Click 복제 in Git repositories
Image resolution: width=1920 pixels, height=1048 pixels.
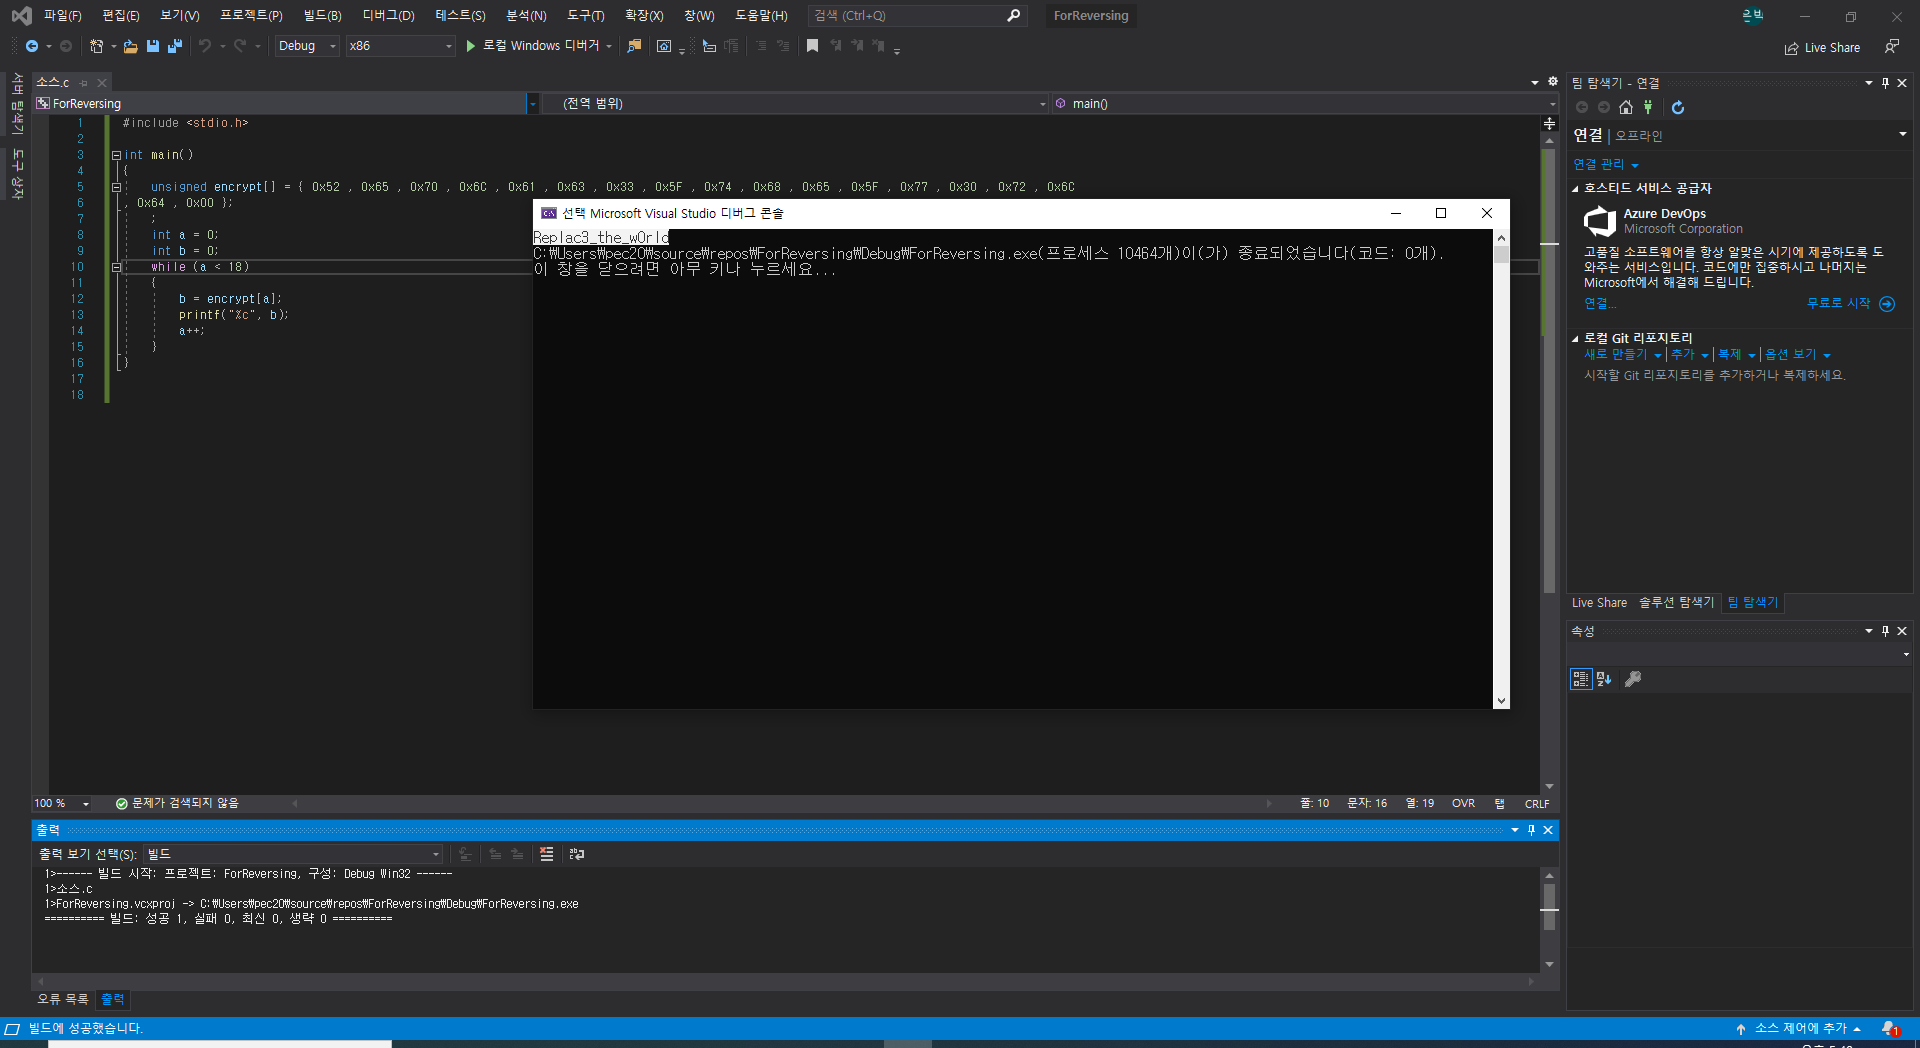coord(1729,355)
